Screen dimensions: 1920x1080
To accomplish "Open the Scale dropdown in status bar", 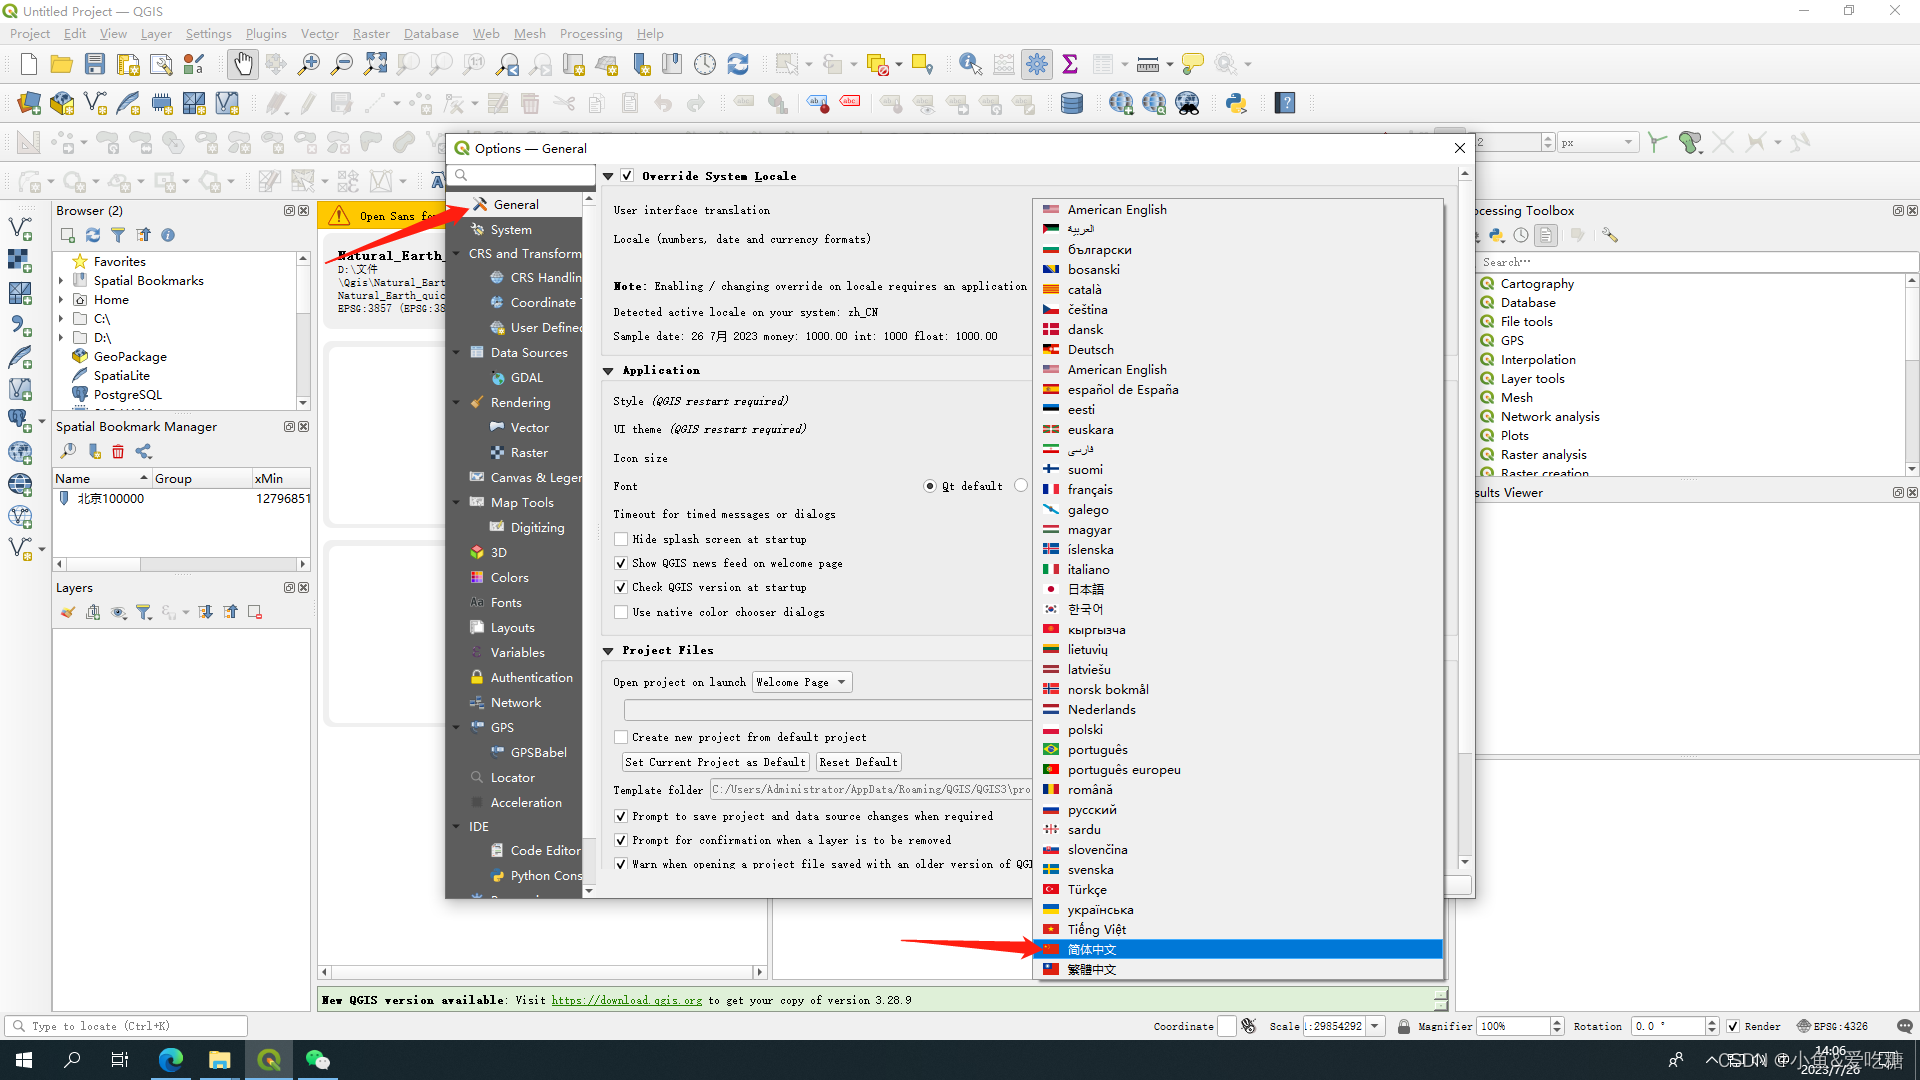I will (1375, 1026).
